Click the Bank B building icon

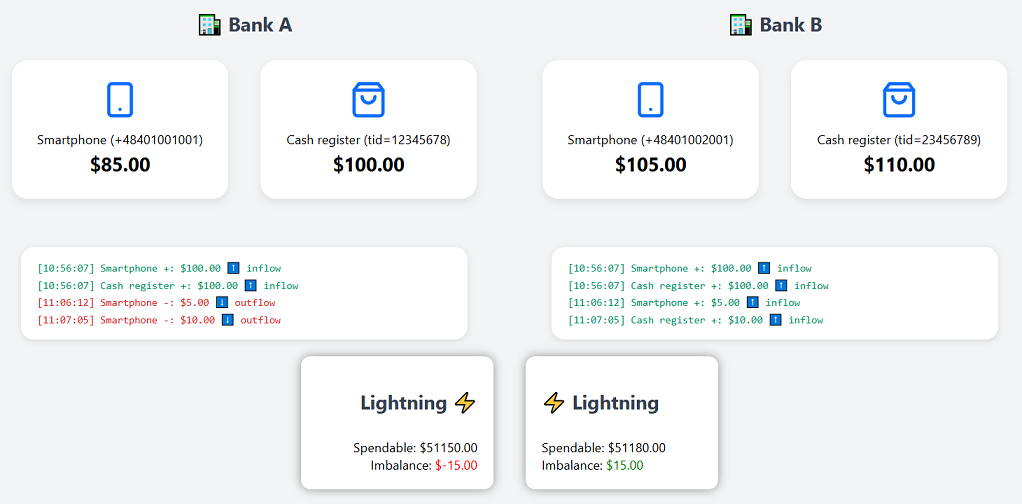(x=740, y=25)
